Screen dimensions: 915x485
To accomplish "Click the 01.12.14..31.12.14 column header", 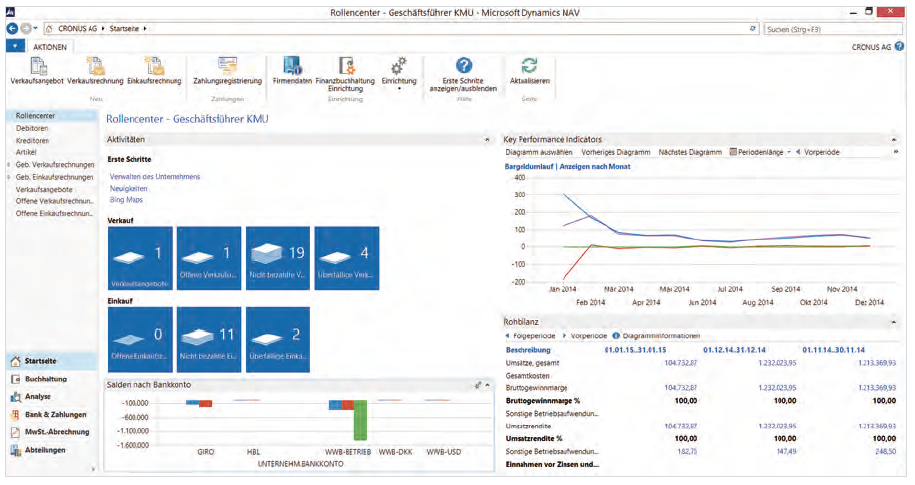I will pyautogui.click(x=734, y=350).
